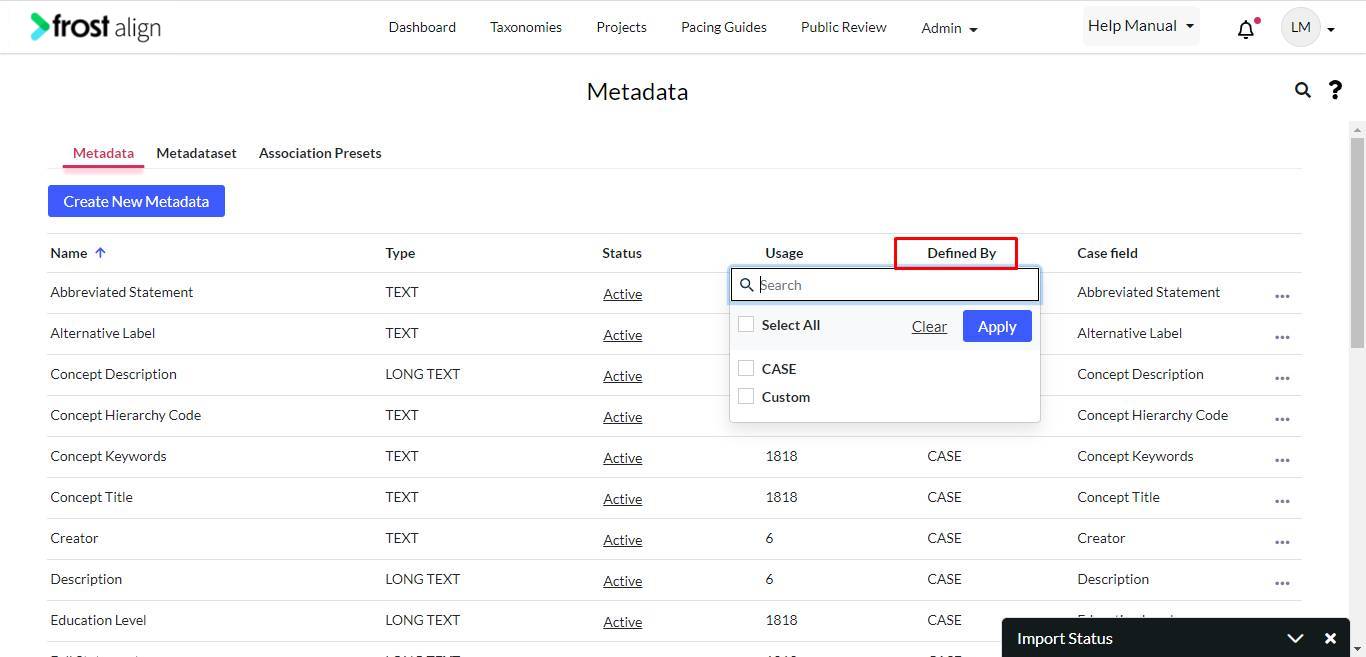The image size is (1366, 657).
Task: Expand the user account dropdown arrow
Action: coord(1331,30)
